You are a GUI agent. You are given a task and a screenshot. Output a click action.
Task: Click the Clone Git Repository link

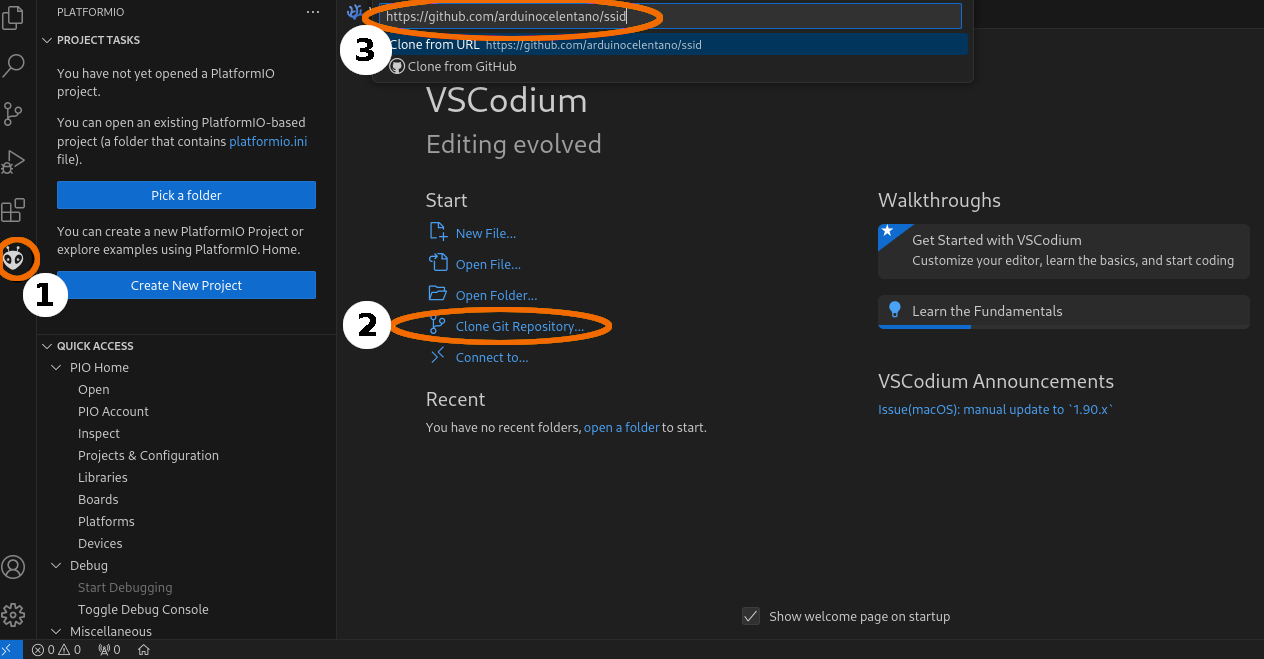tap(519, 327)
